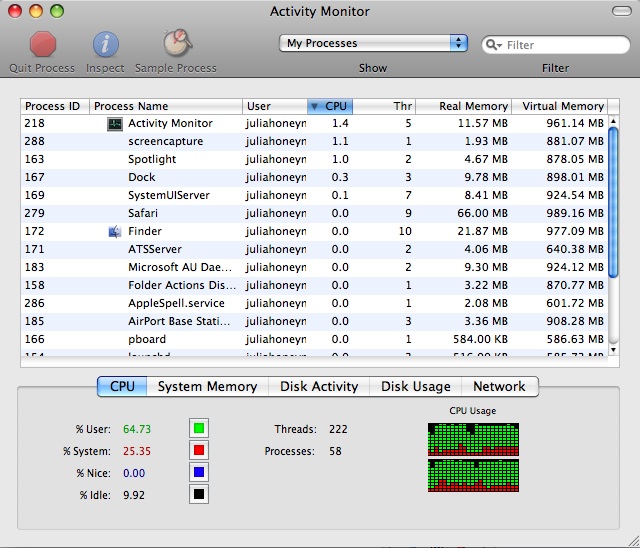The width and height of the screenshot is (640, 548).
Task: Switch to the CPU tab
Action: pyautogui.click(x=122, y=386)
